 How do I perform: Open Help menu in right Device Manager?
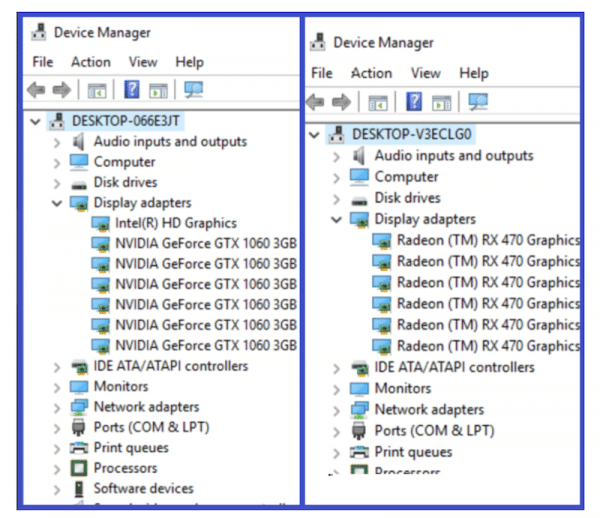(474, 73)
